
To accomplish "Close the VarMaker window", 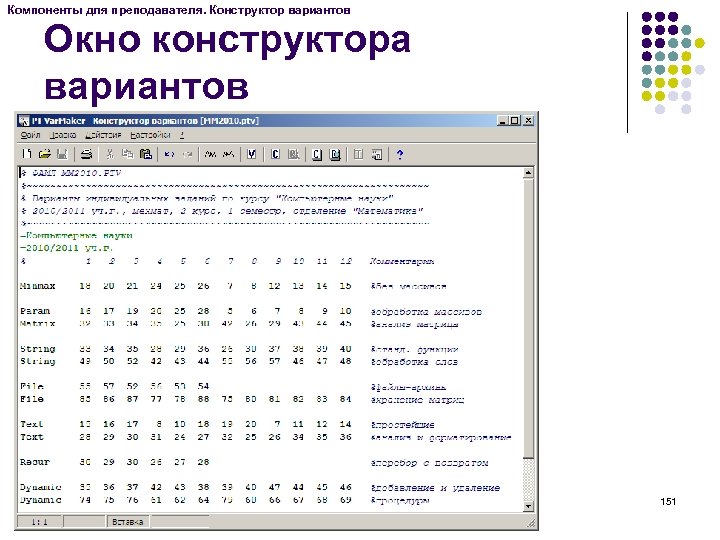I will tap(529, 120).
